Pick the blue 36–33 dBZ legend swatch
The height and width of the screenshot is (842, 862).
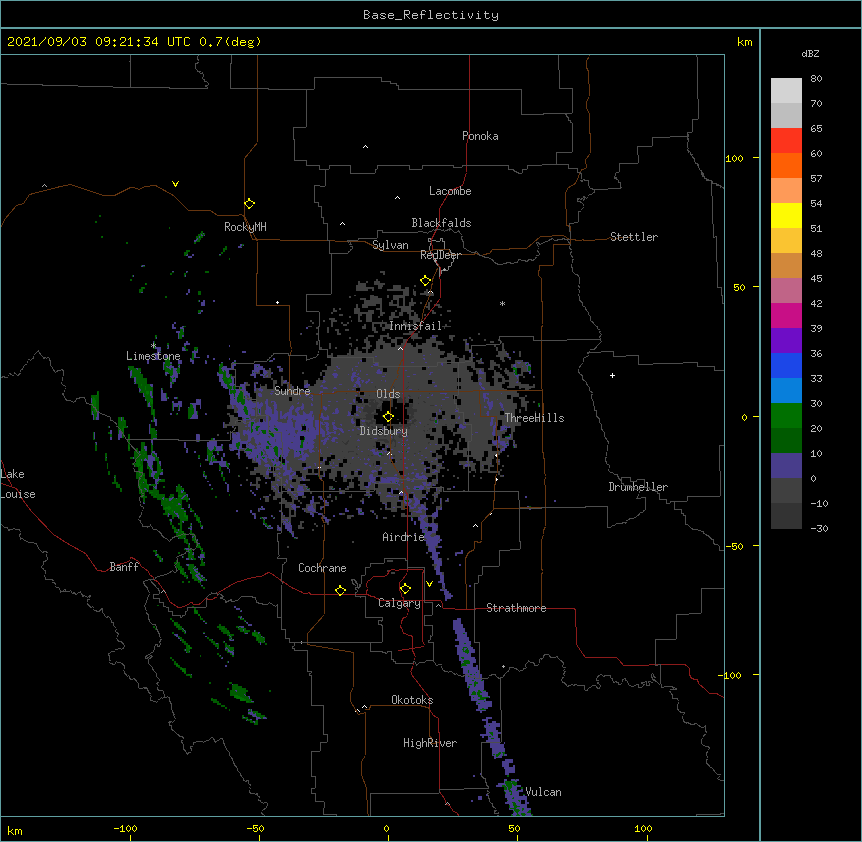[786, 365]
